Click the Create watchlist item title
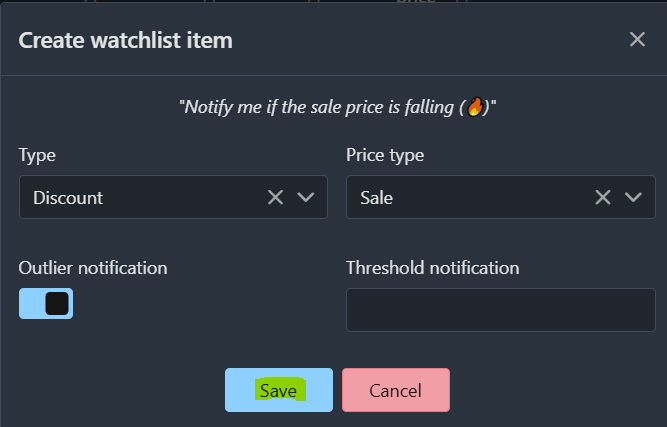 (126, 40)
